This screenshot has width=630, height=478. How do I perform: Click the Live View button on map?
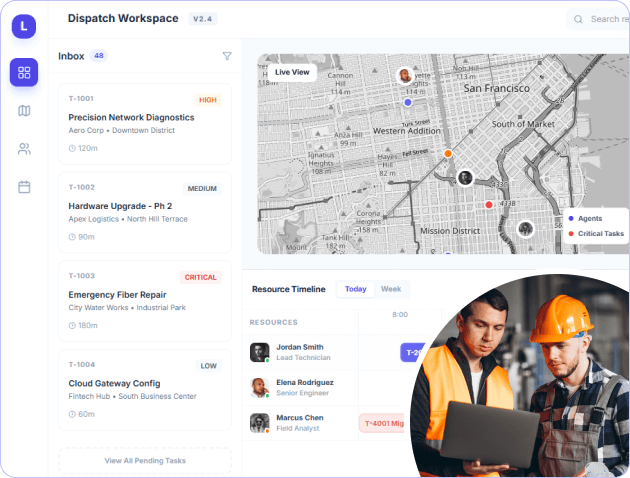click(x=292, y=72)
